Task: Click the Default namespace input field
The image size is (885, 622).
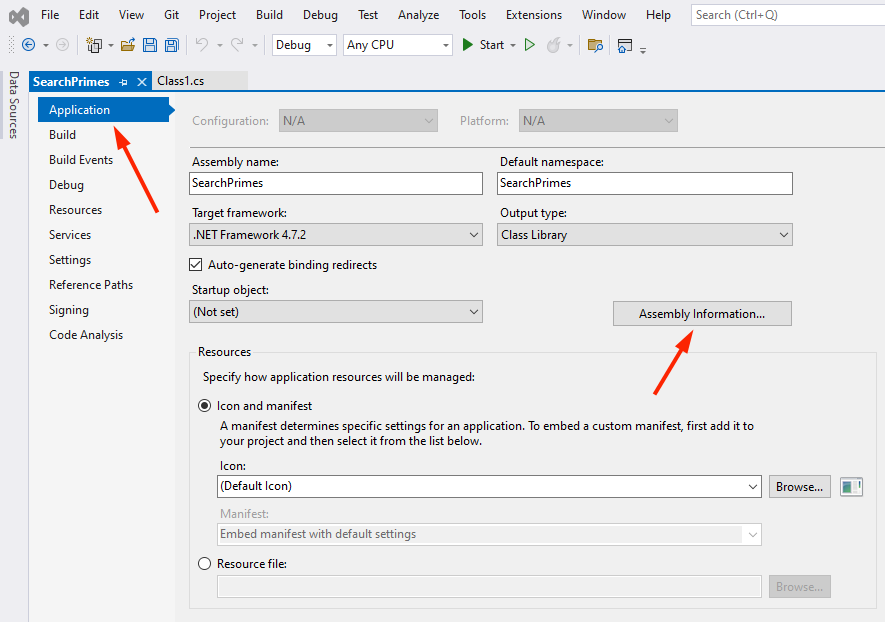Action: 645,183
